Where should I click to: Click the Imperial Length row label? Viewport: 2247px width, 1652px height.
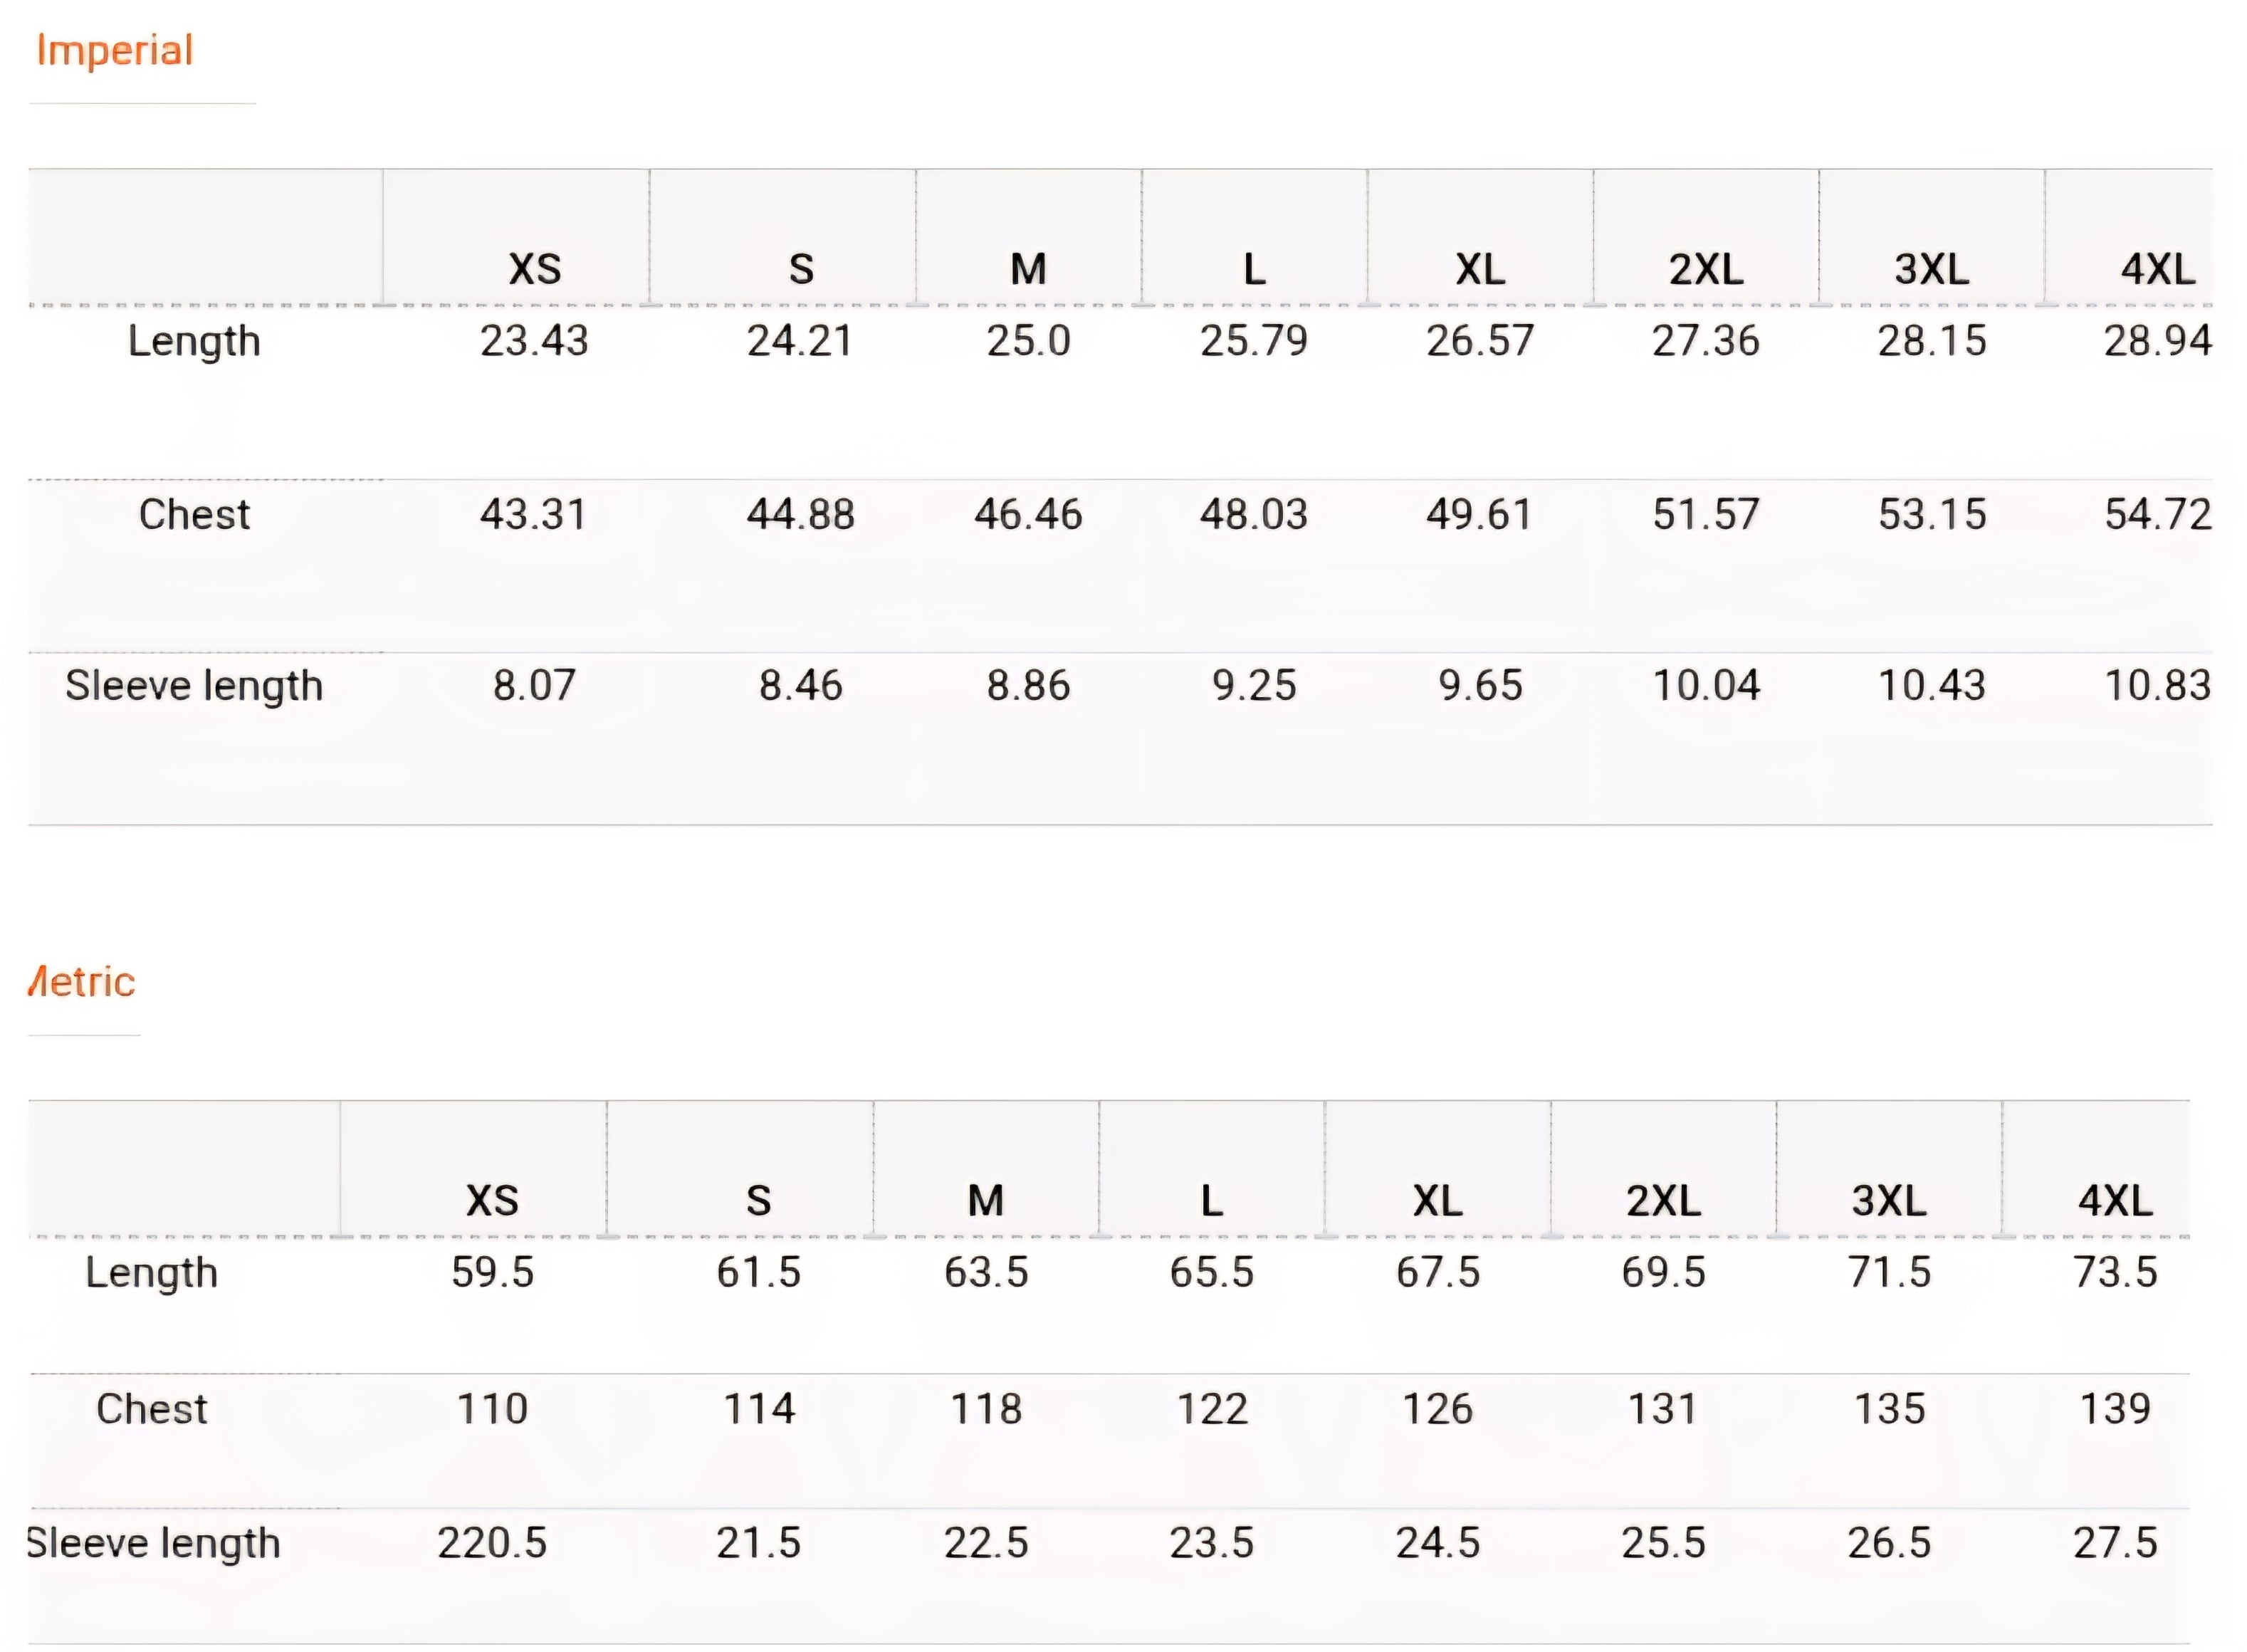tap(194, 342)
